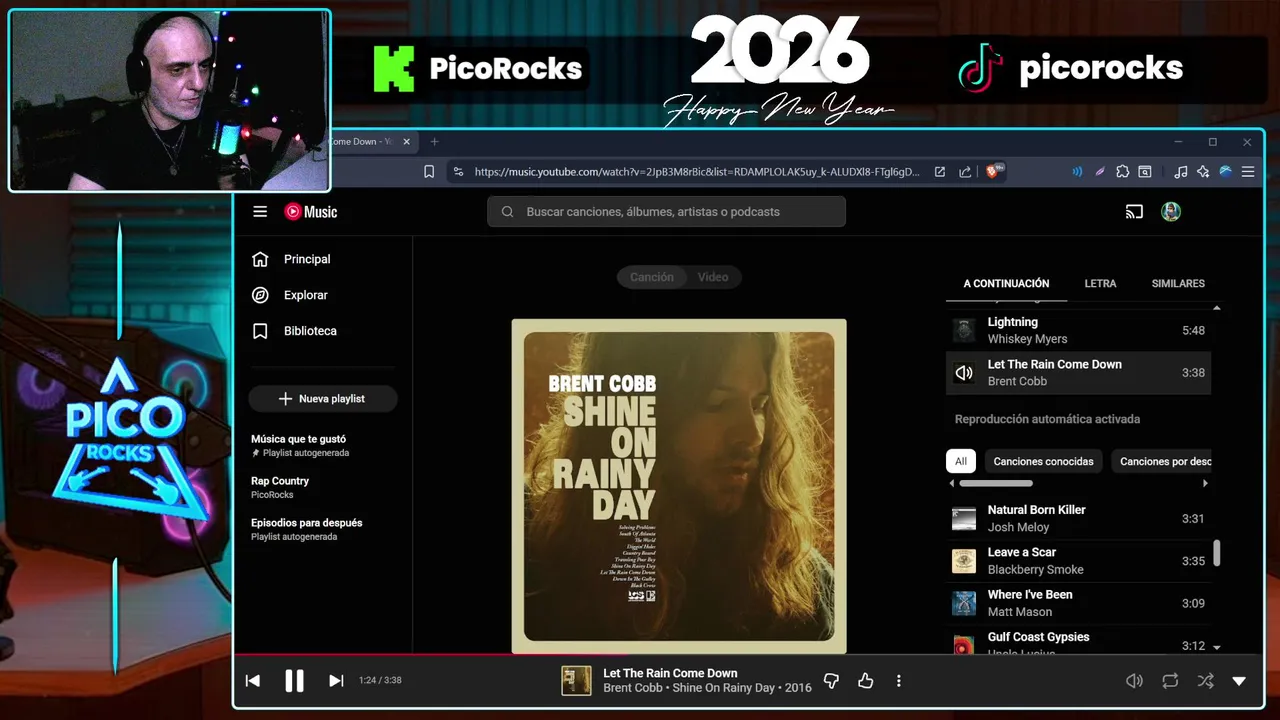Open the browser media control icon
1280x720 pixels.
(x=1181, y=172)
